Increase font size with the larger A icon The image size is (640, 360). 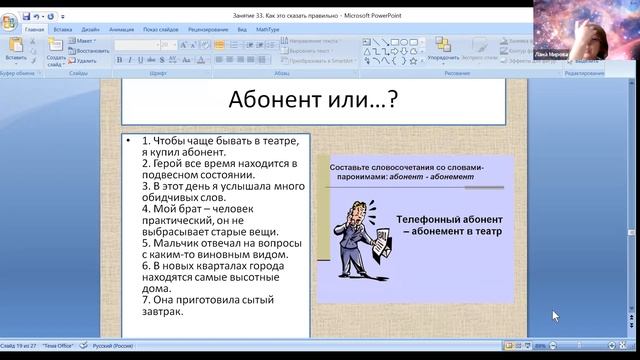(x=184, y=45)
